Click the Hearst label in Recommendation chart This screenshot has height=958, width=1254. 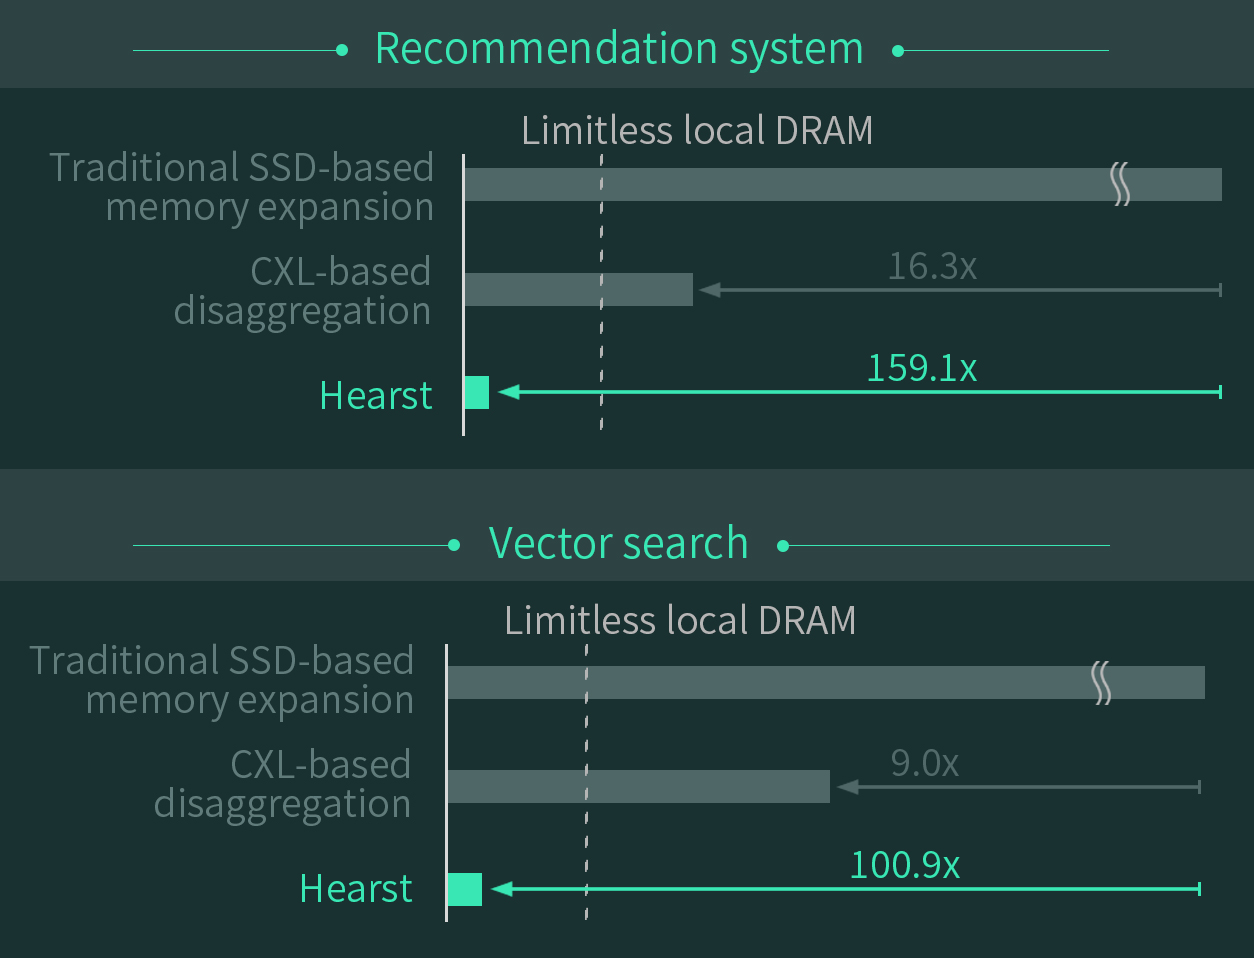click(x=376, y=395)
